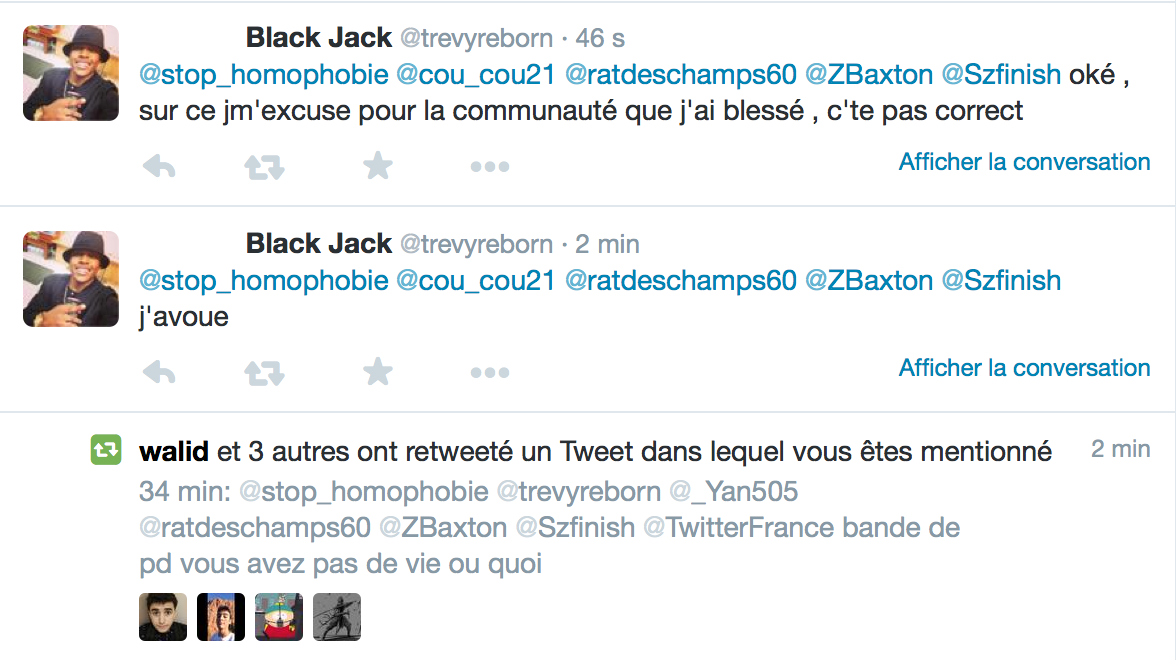View the cartoon character retweeter avatar
Viewport: 1176px width, 660px height.
pyautogui.click(x=279, y=616)
